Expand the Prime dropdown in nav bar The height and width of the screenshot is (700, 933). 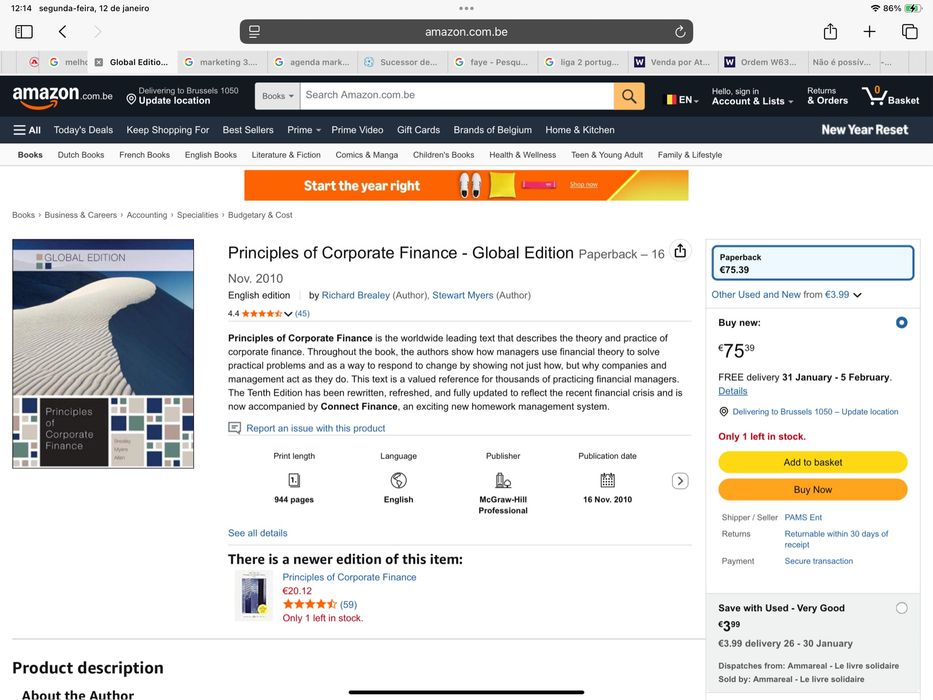pyautogui.click(x=304, y=130)
